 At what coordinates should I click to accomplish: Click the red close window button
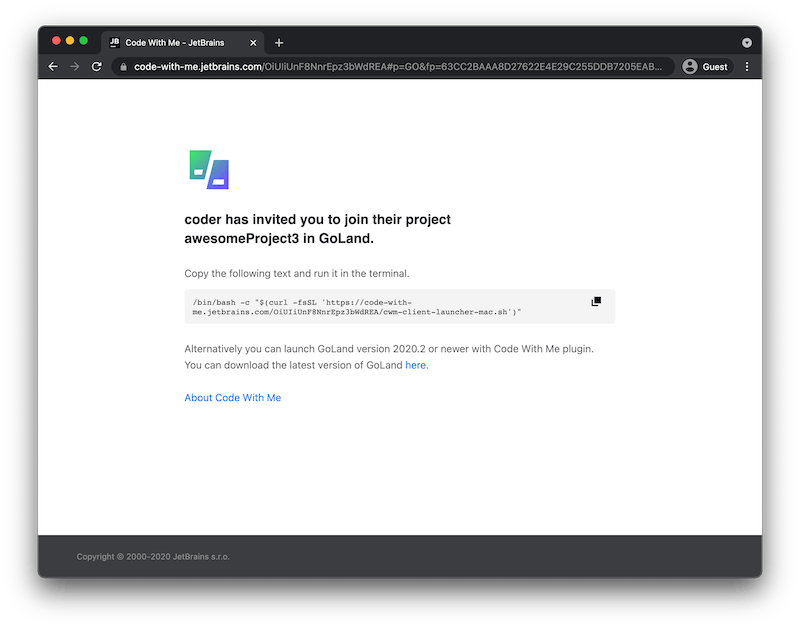[56, 41]
